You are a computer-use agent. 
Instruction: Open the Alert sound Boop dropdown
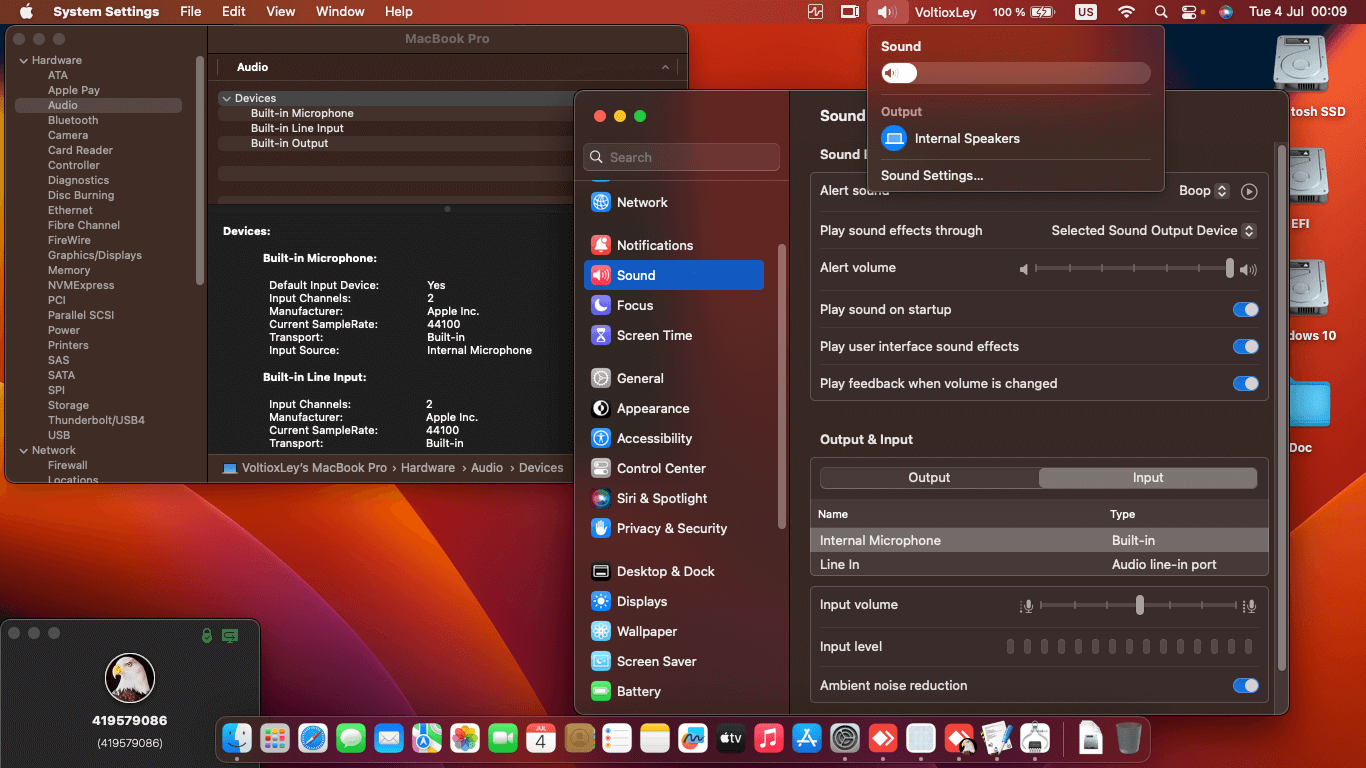(1204, 191)
